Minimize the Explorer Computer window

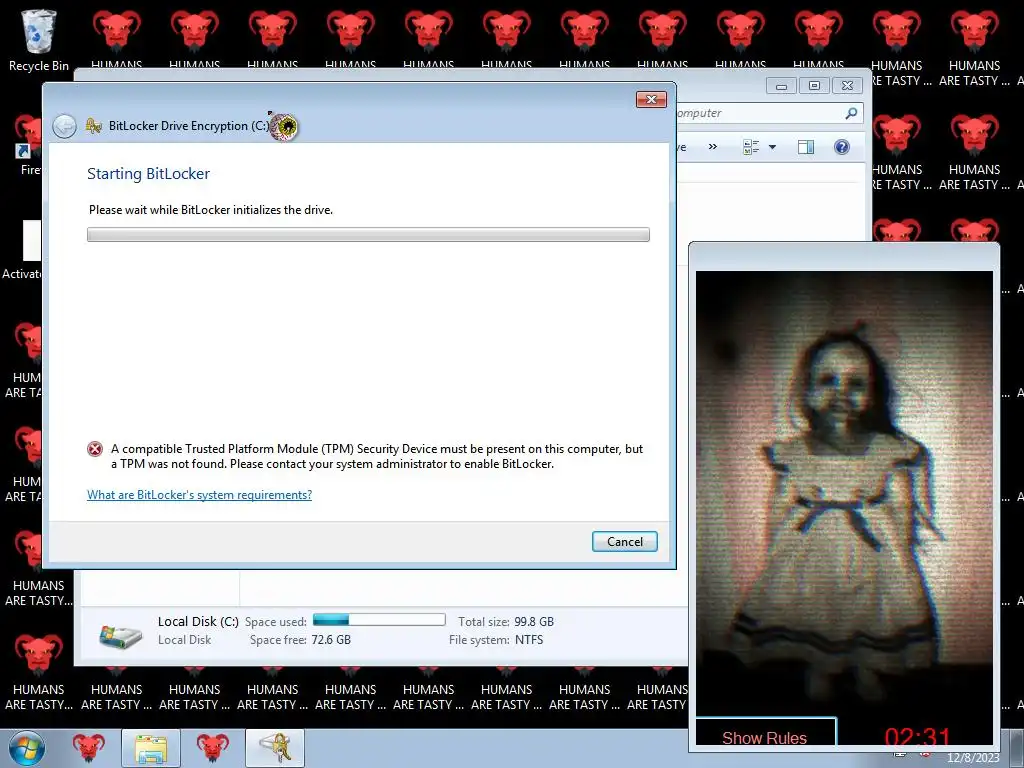(781, 86)
